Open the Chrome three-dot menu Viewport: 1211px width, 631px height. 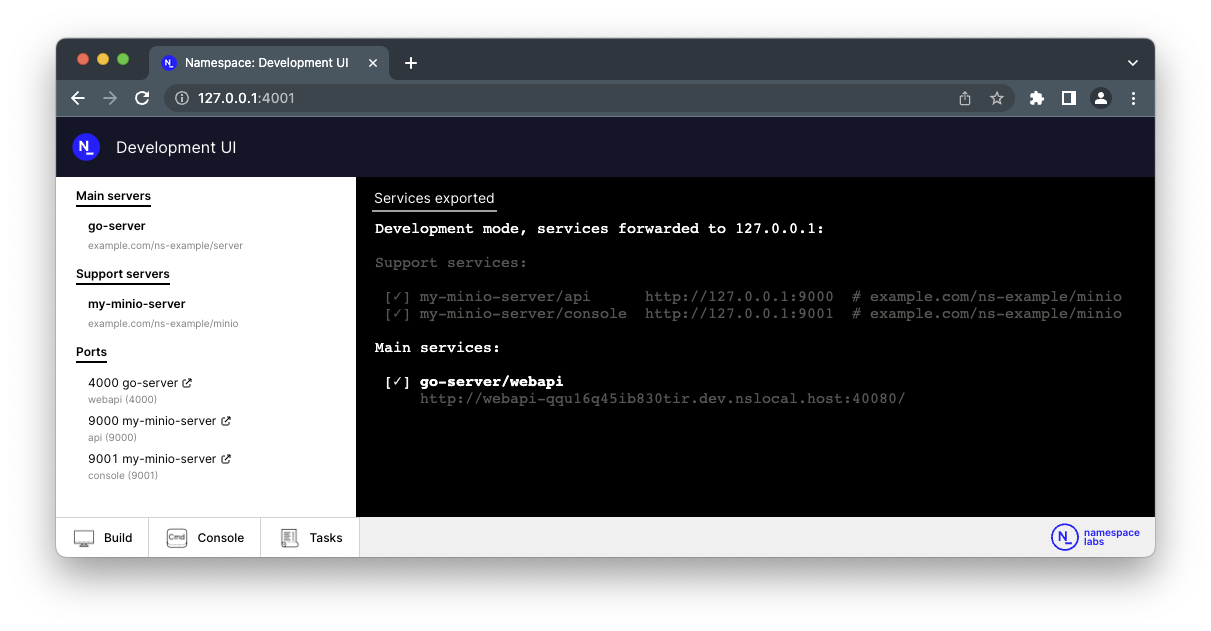(x=1133, y=98)
